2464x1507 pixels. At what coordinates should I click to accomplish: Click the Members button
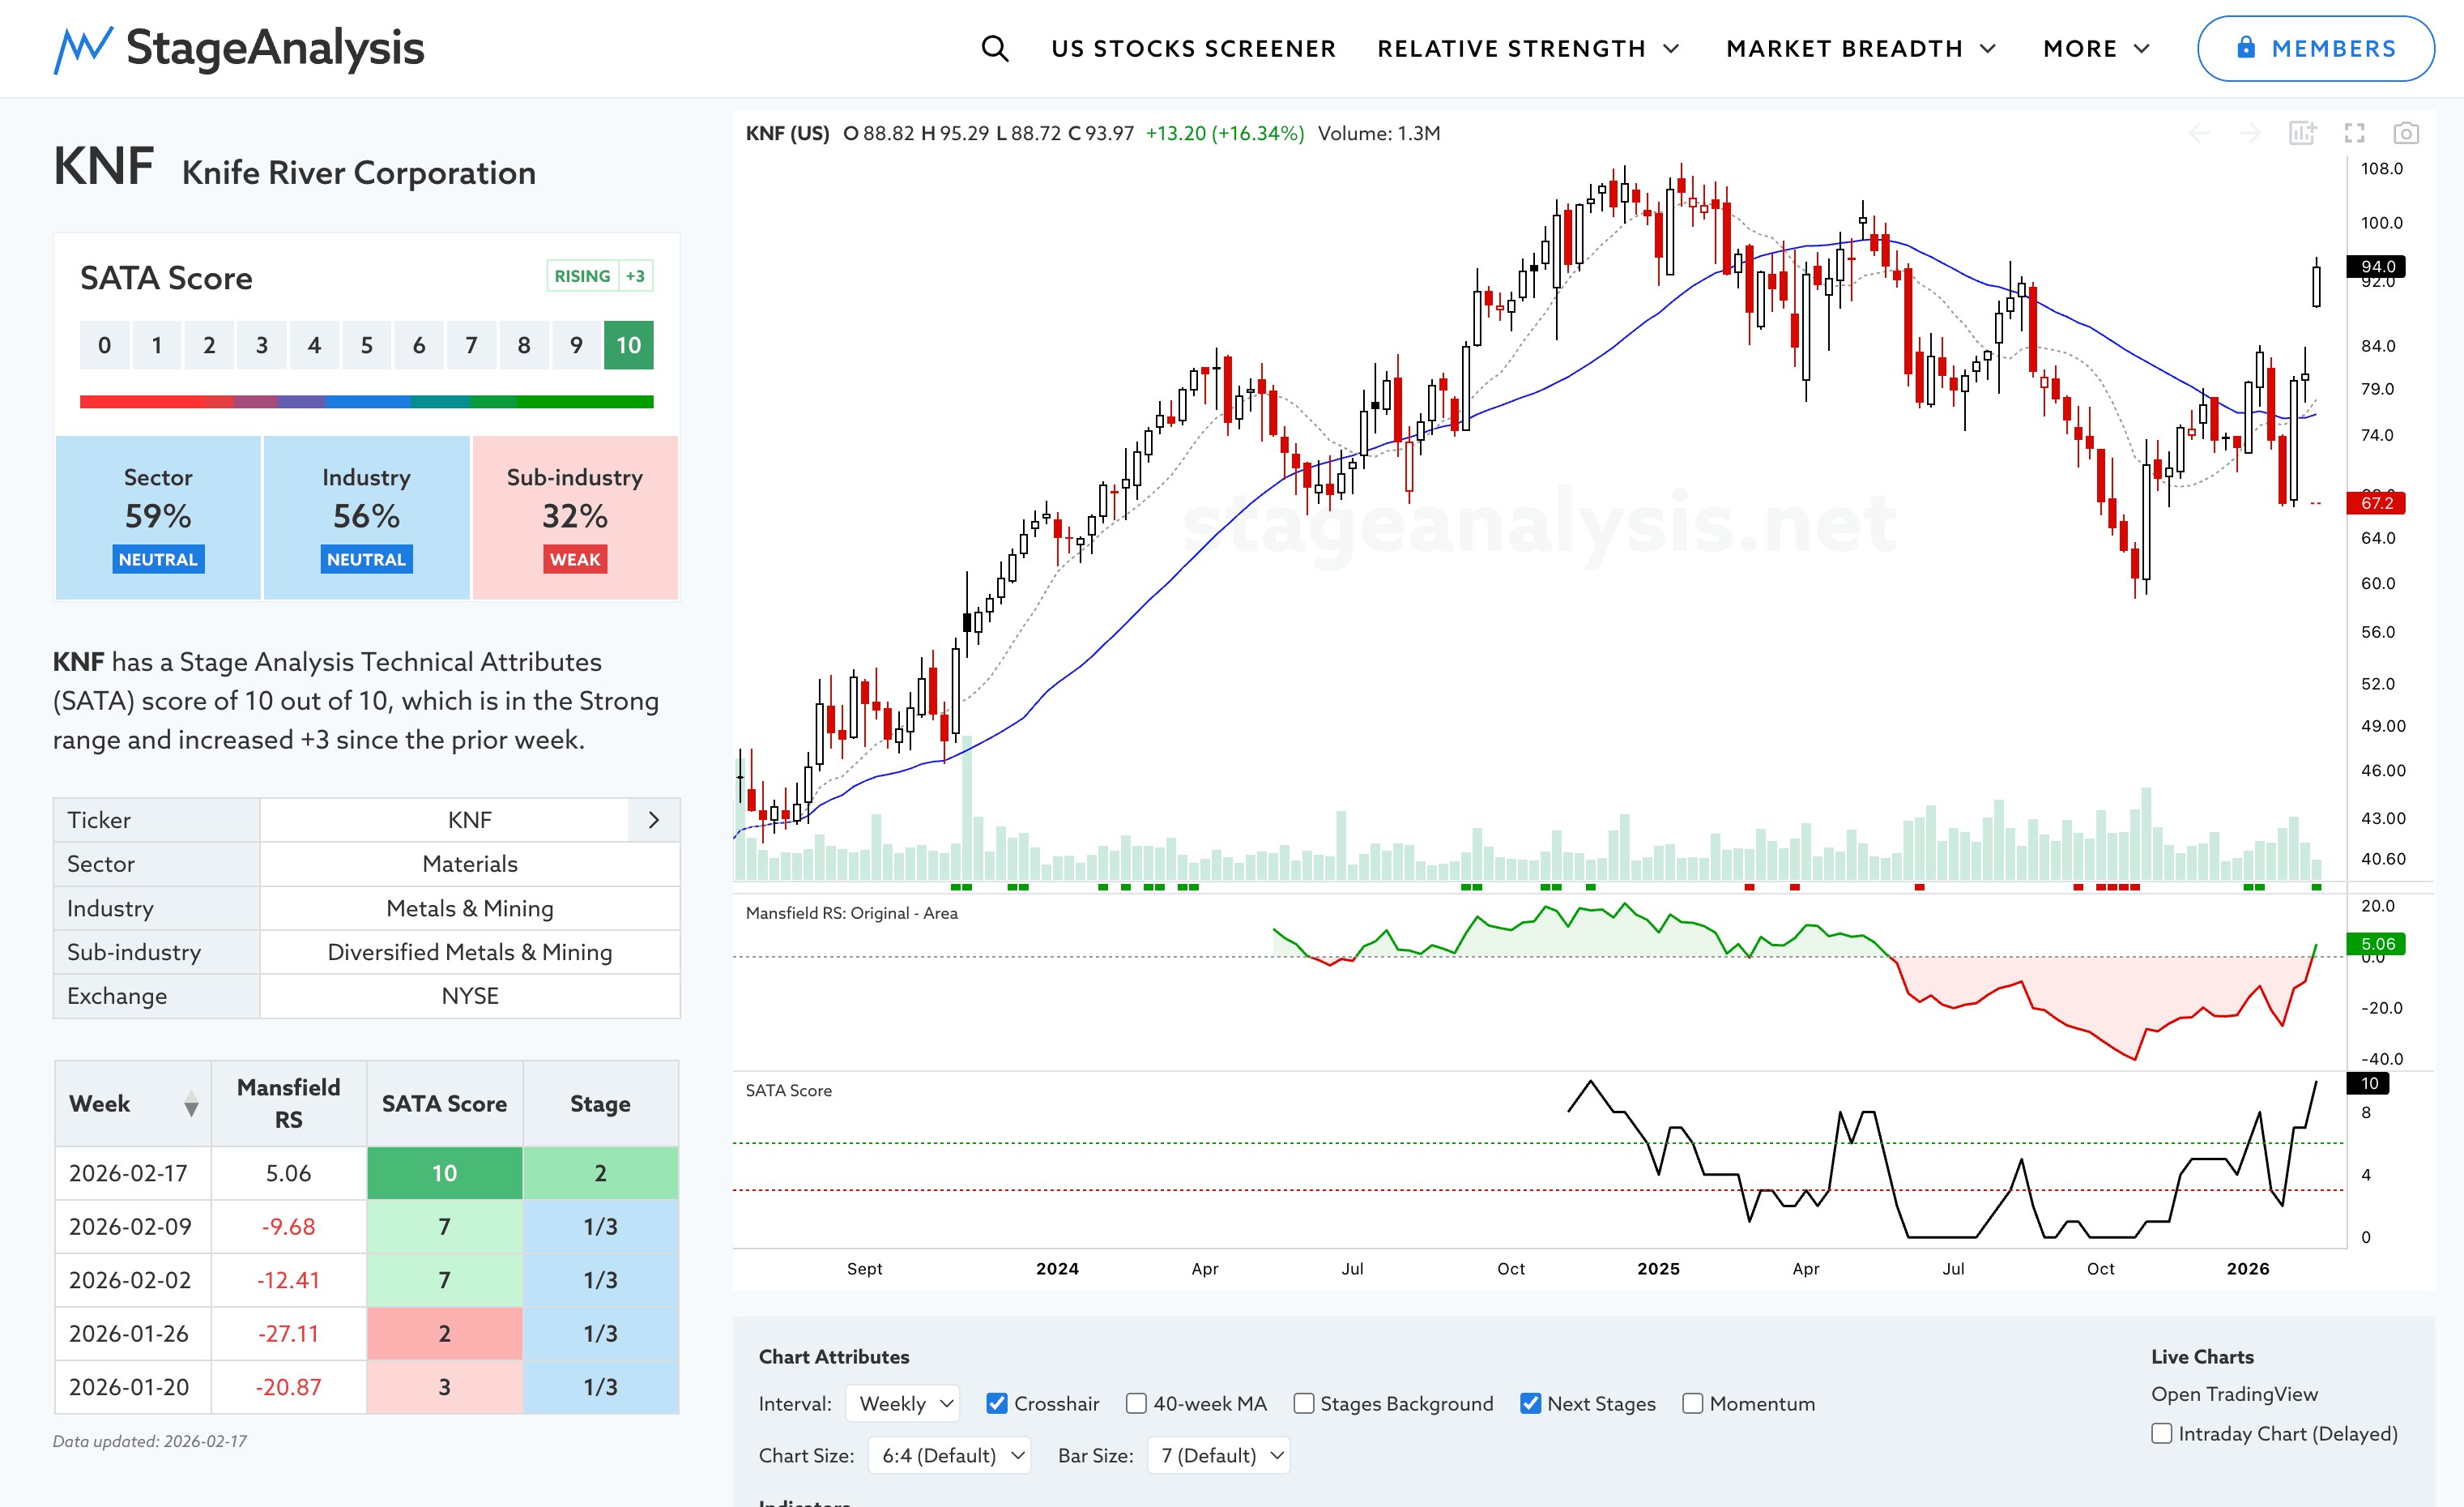point(2315,48)
